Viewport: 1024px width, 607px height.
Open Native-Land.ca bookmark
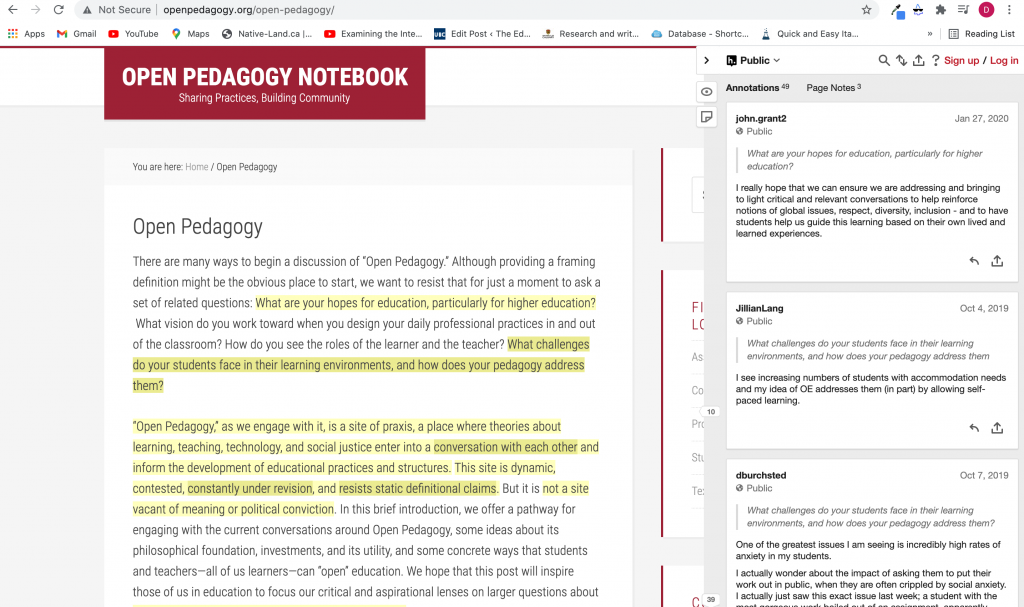click(266, 34)
